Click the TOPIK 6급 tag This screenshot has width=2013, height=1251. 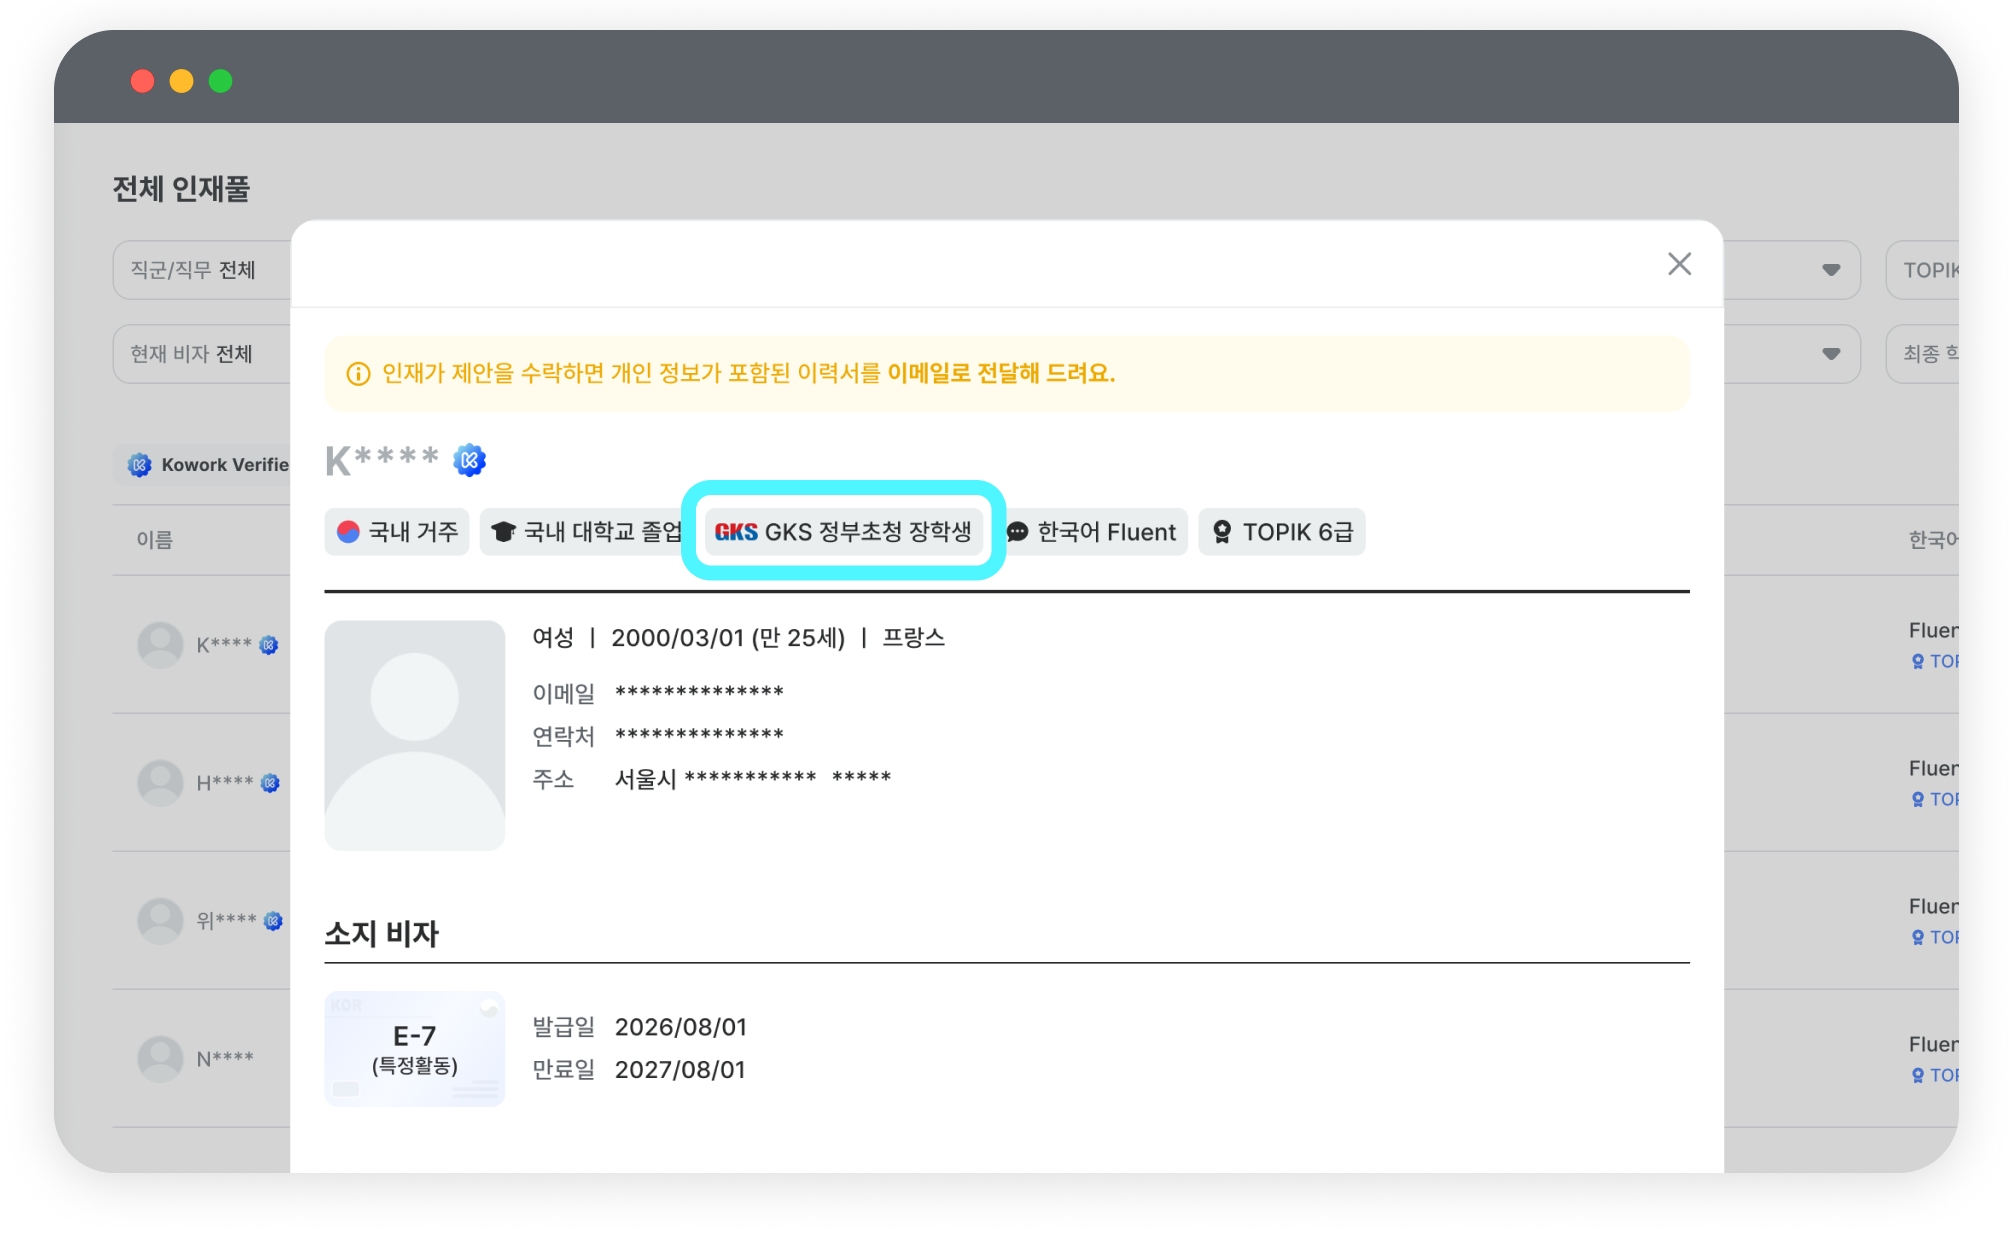[x=1282, y=532]
